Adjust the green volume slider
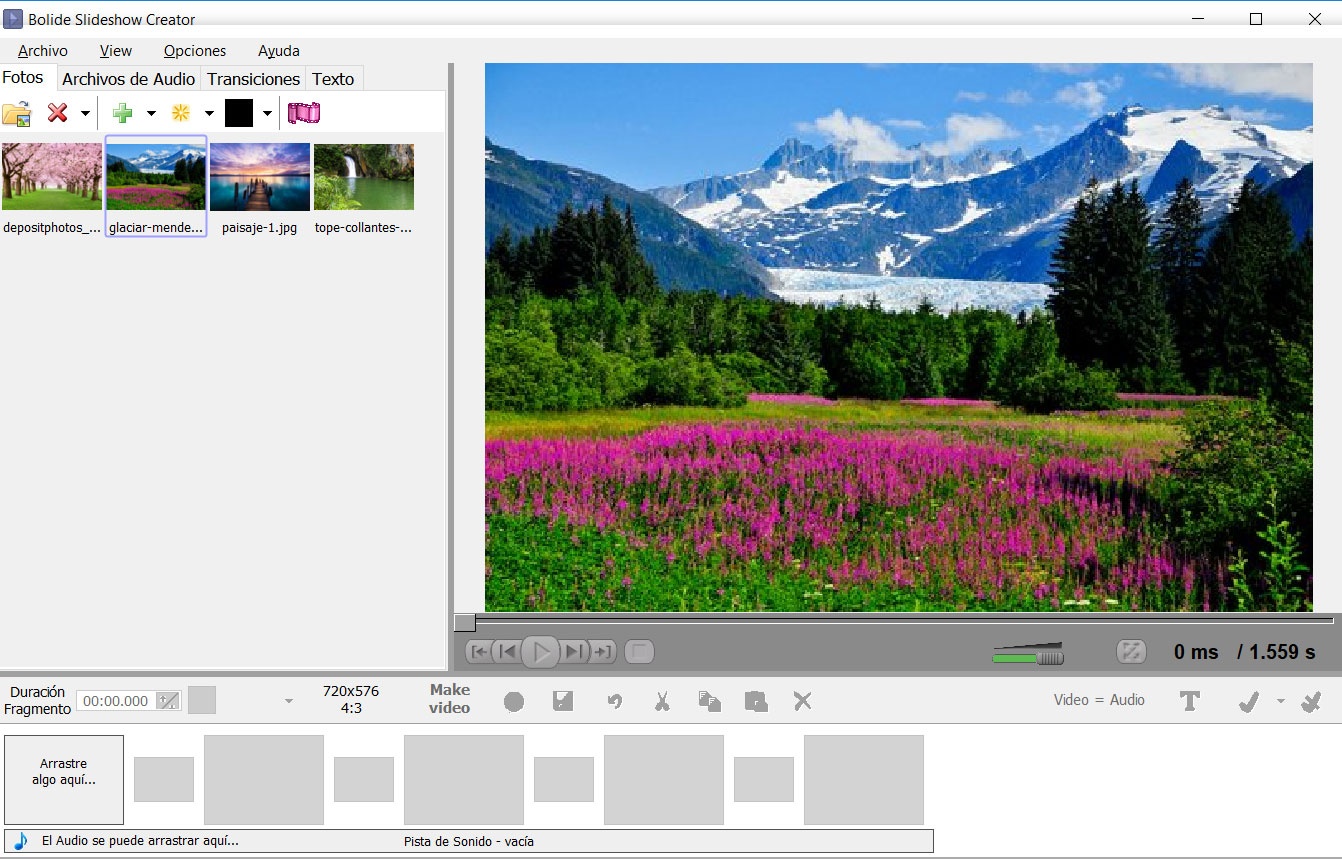This screenshot has height=859, width=1342. tap(1028, 656)
